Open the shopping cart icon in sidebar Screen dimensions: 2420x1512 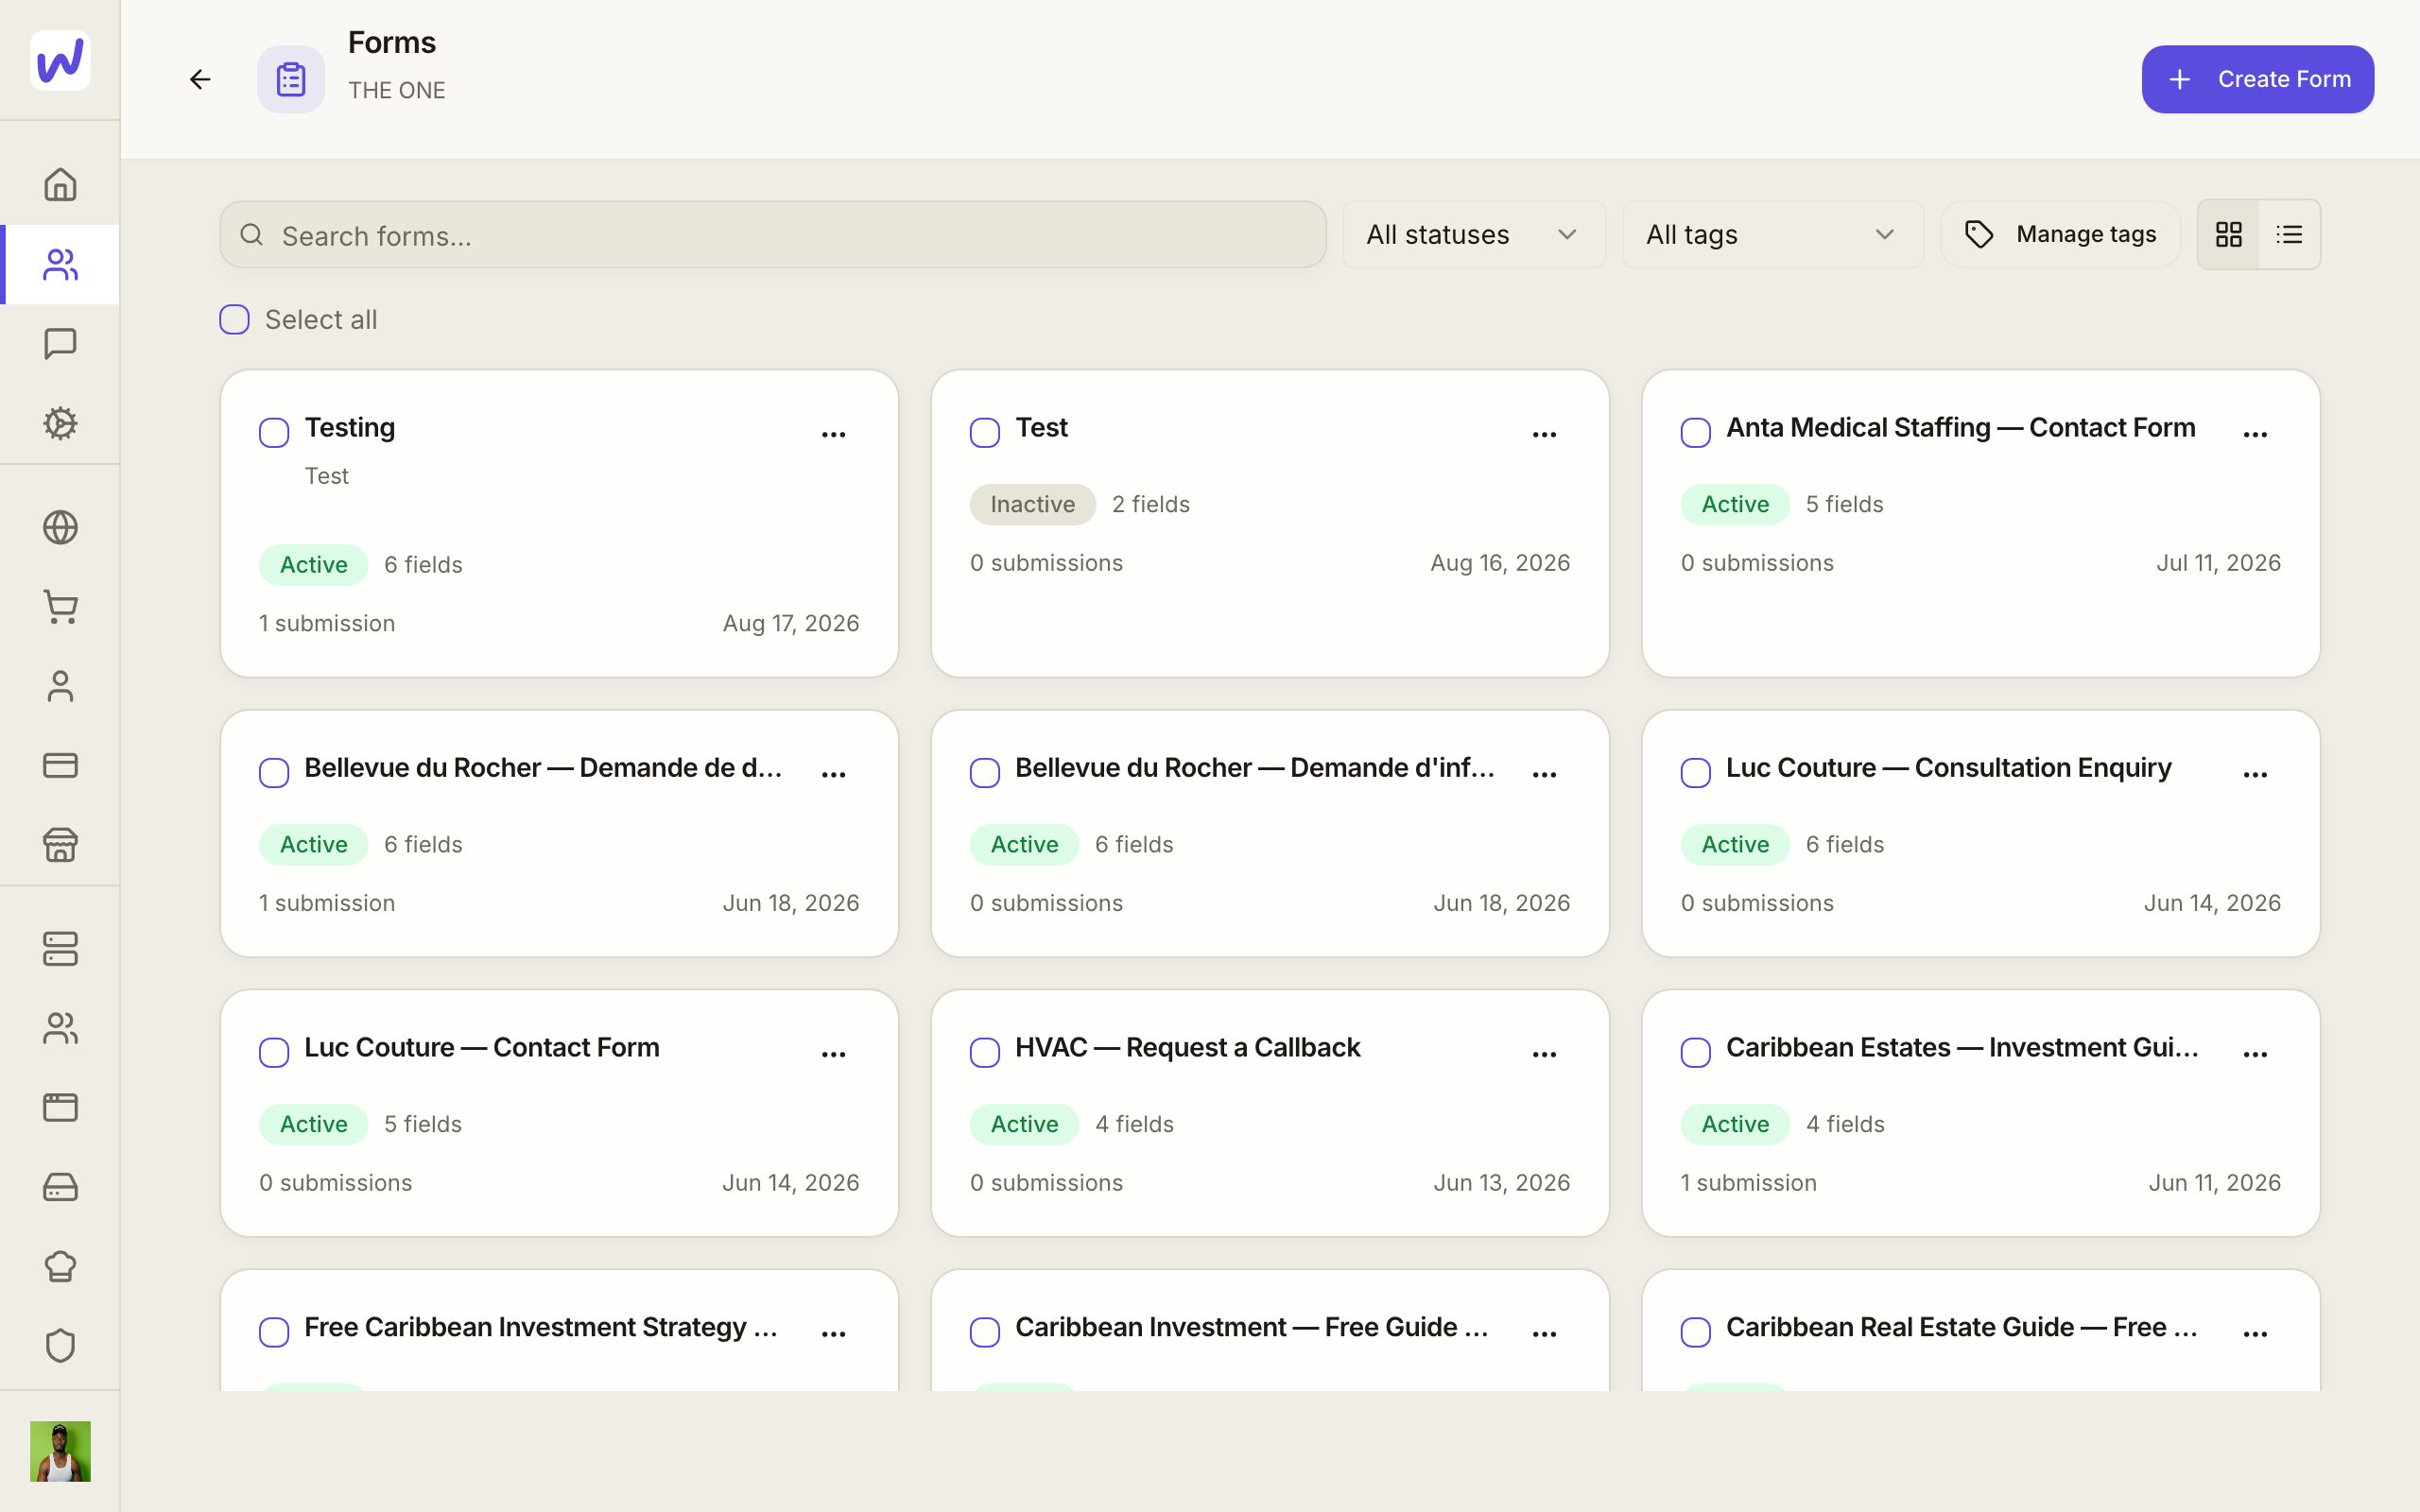[x=60, y=607]
